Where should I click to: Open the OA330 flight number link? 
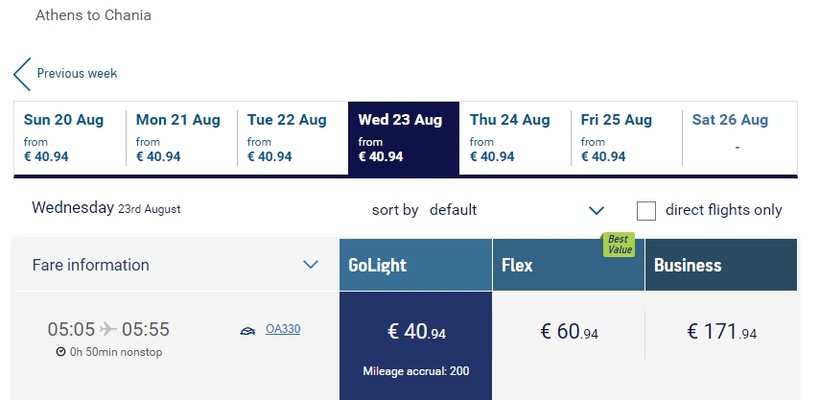coord(283,330)
